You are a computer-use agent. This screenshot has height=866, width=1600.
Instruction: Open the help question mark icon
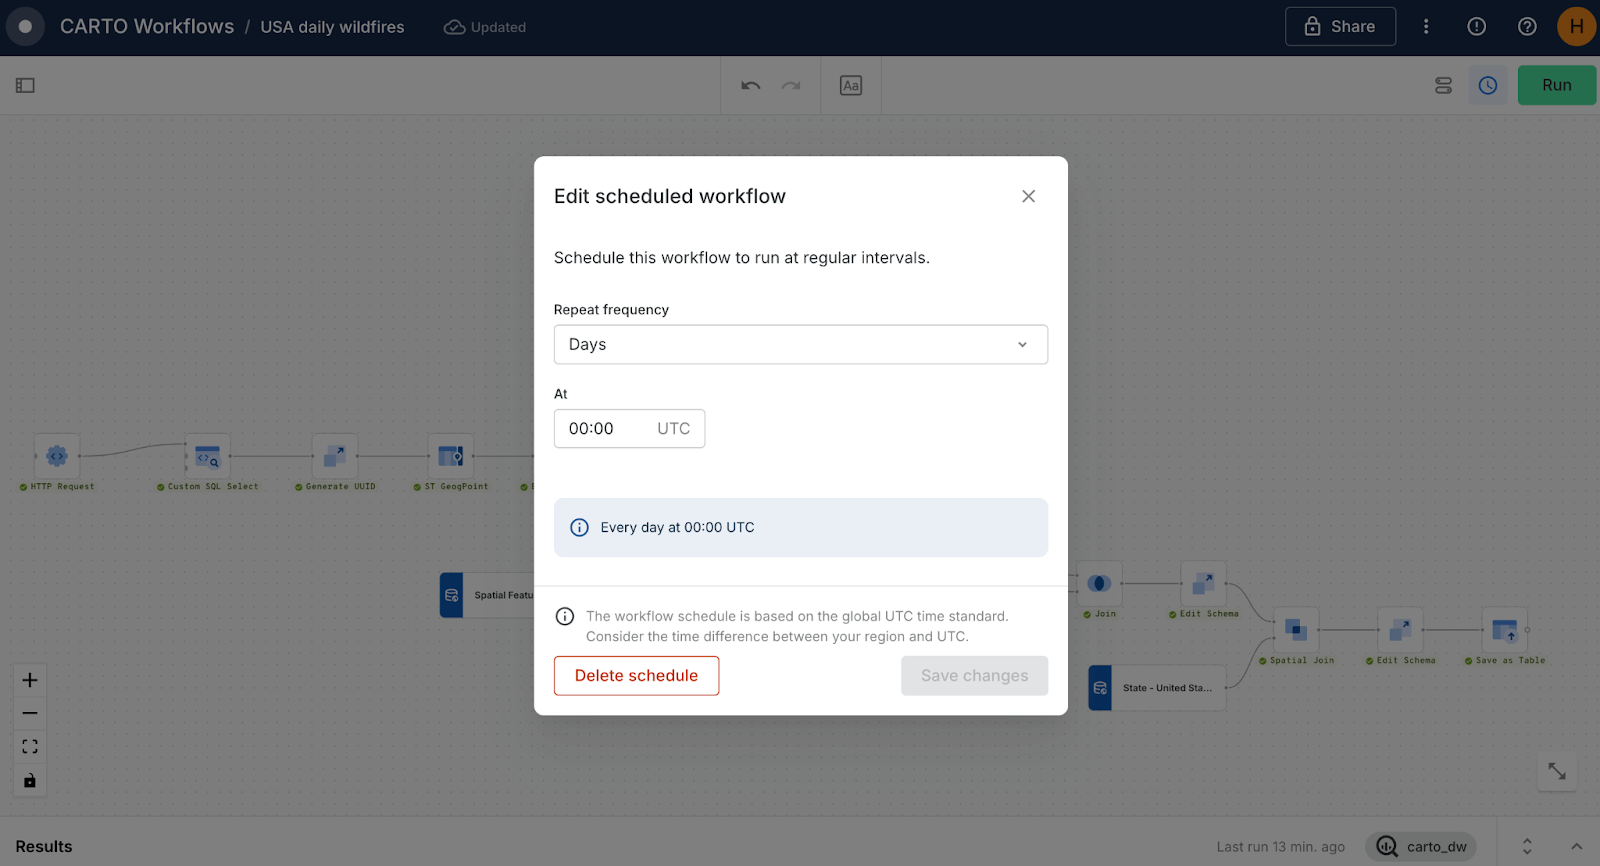[1527, 27]
